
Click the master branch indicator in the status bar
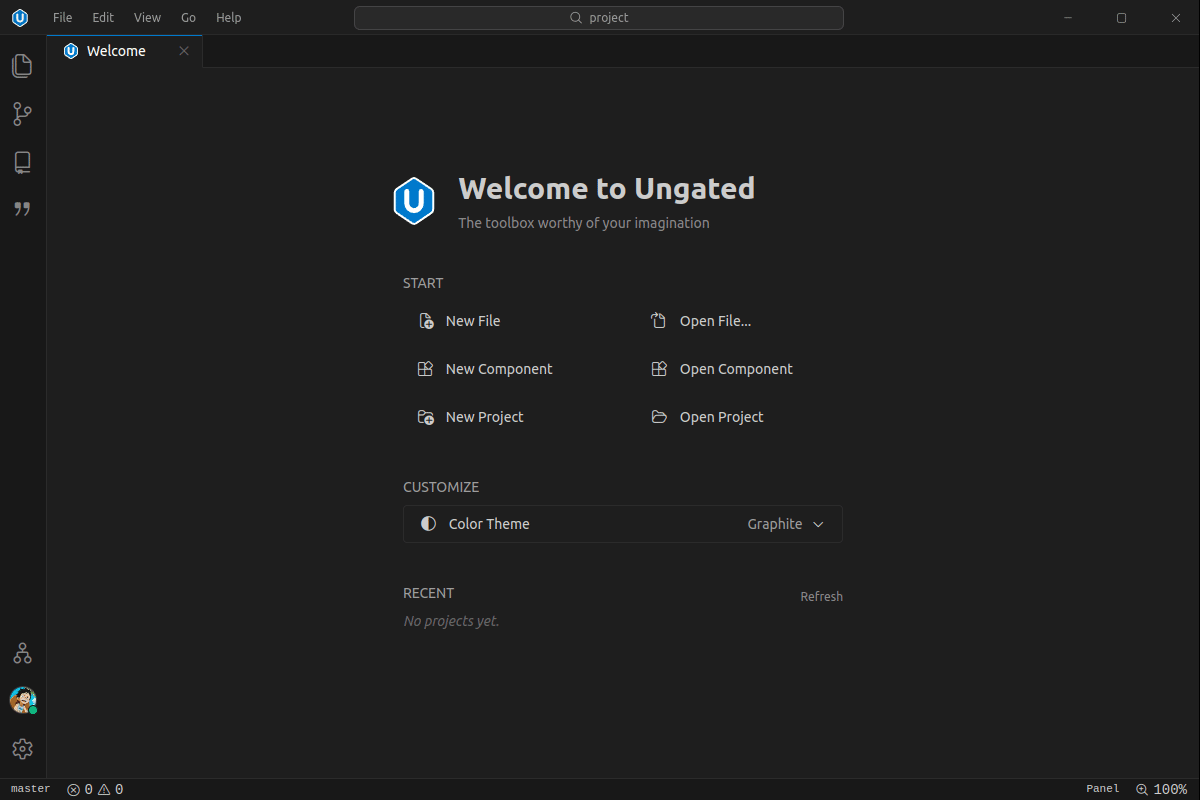point(29,789)
